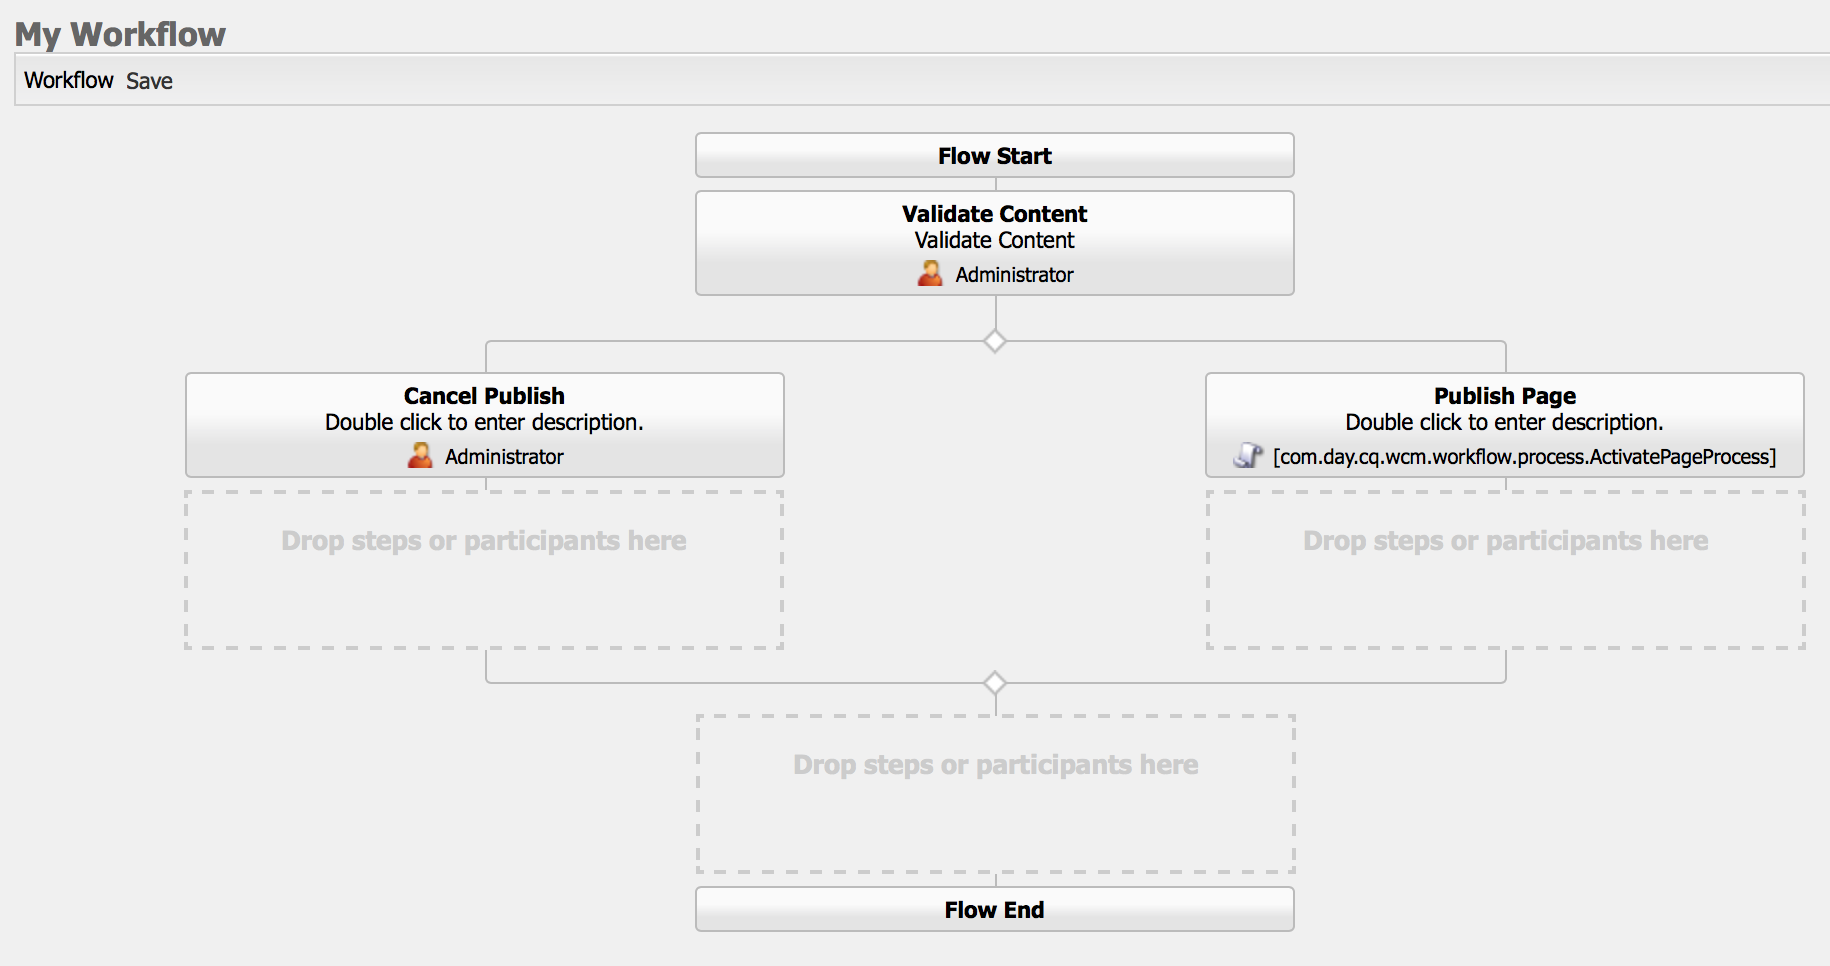The height and width of the screenshot is (966, 1830).
Task: Click the drop zone under Cancel Publish
Action: point(484,570)
